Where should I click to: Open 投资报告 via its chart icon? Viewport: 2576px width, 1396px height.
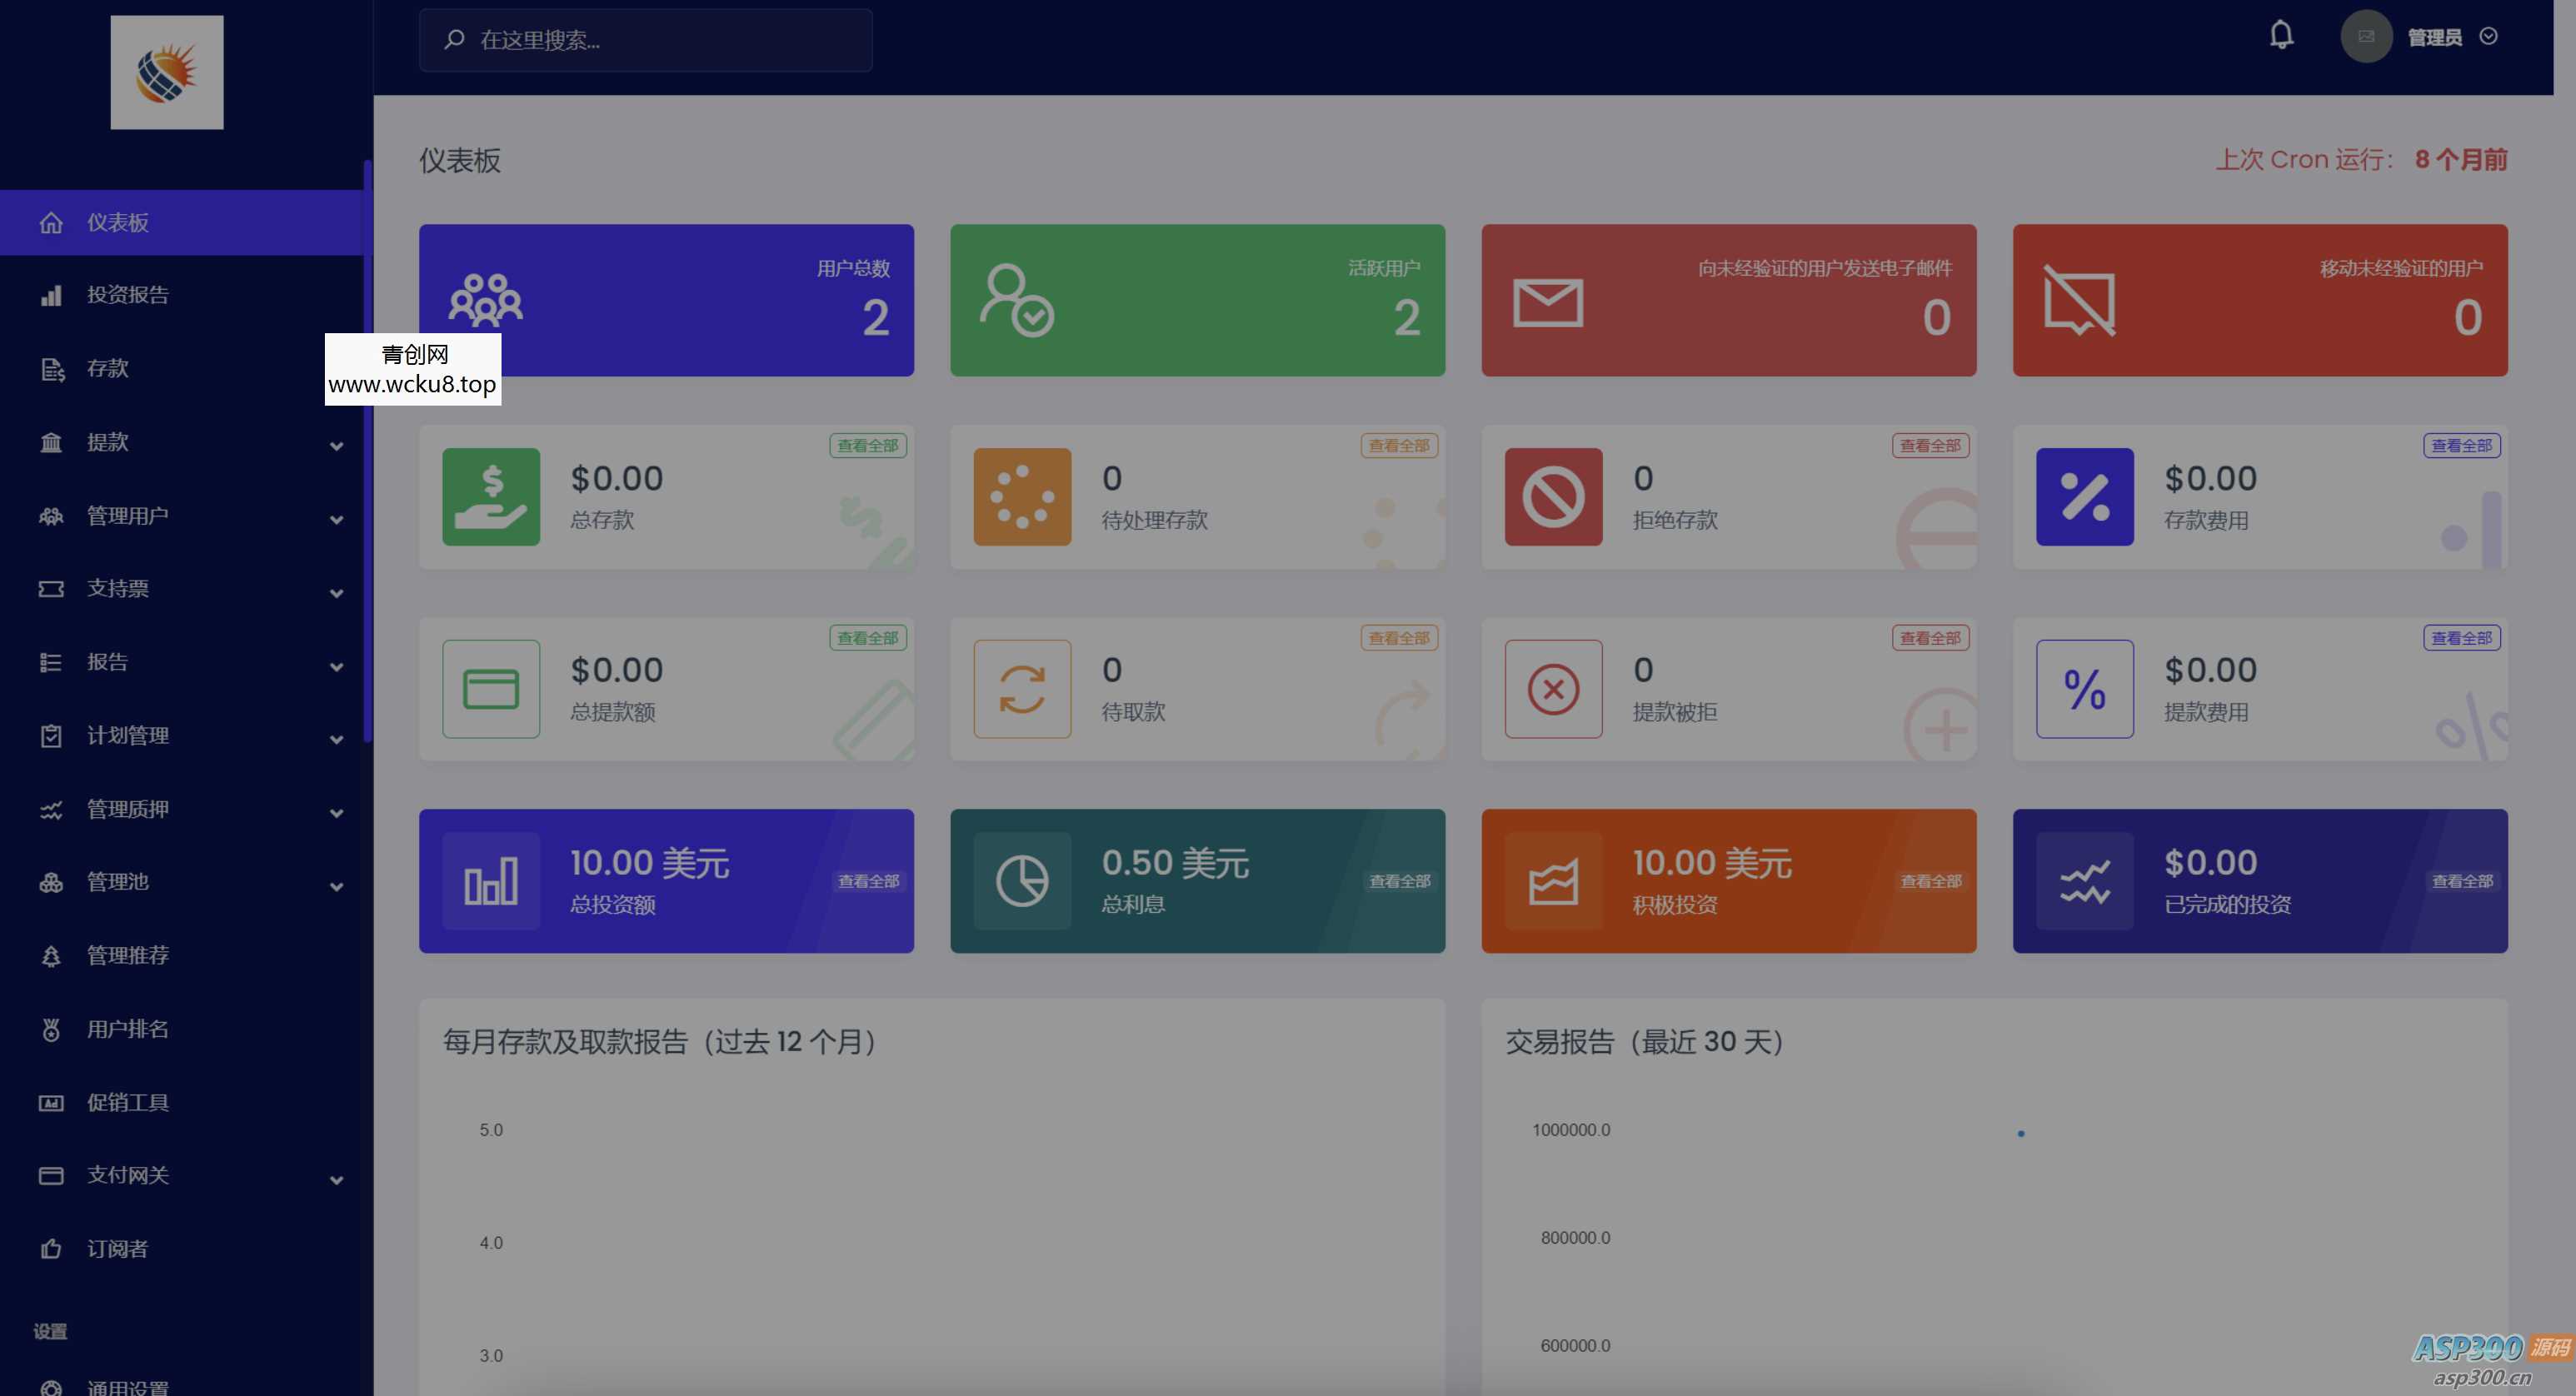[x=52, y=295]
